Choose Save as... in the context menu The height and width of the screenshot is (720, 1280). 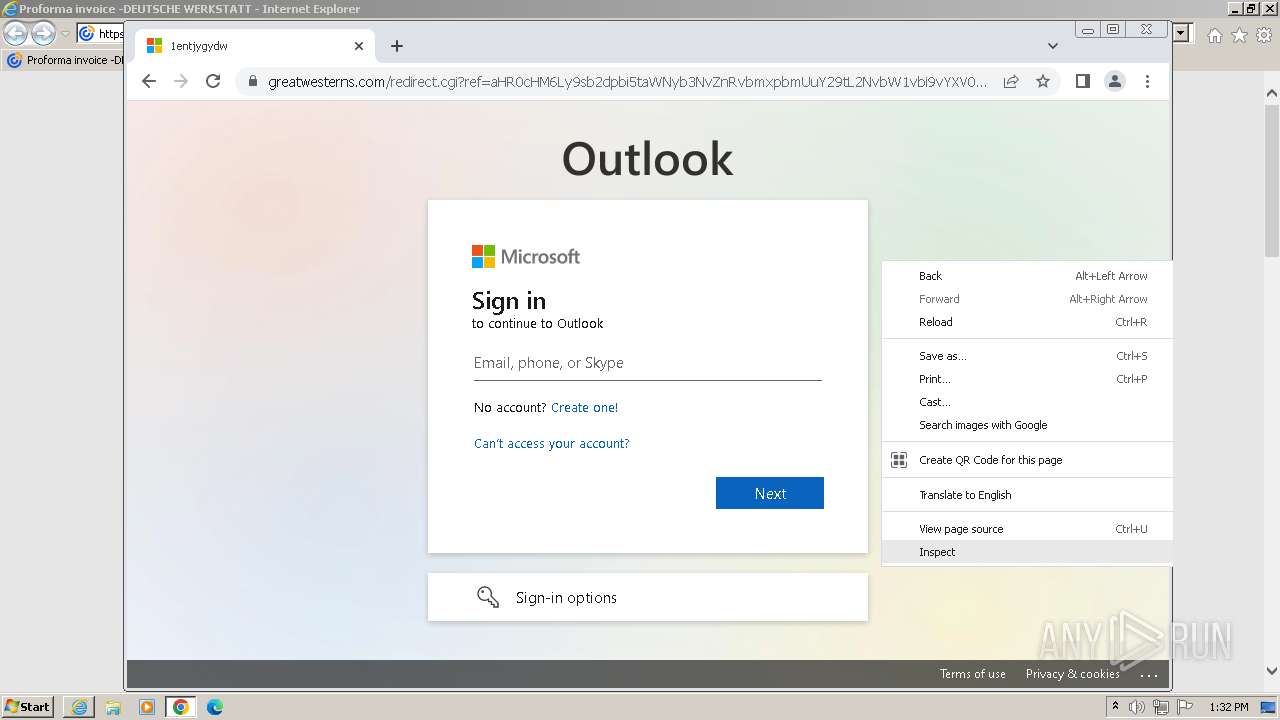point(1027,356)
